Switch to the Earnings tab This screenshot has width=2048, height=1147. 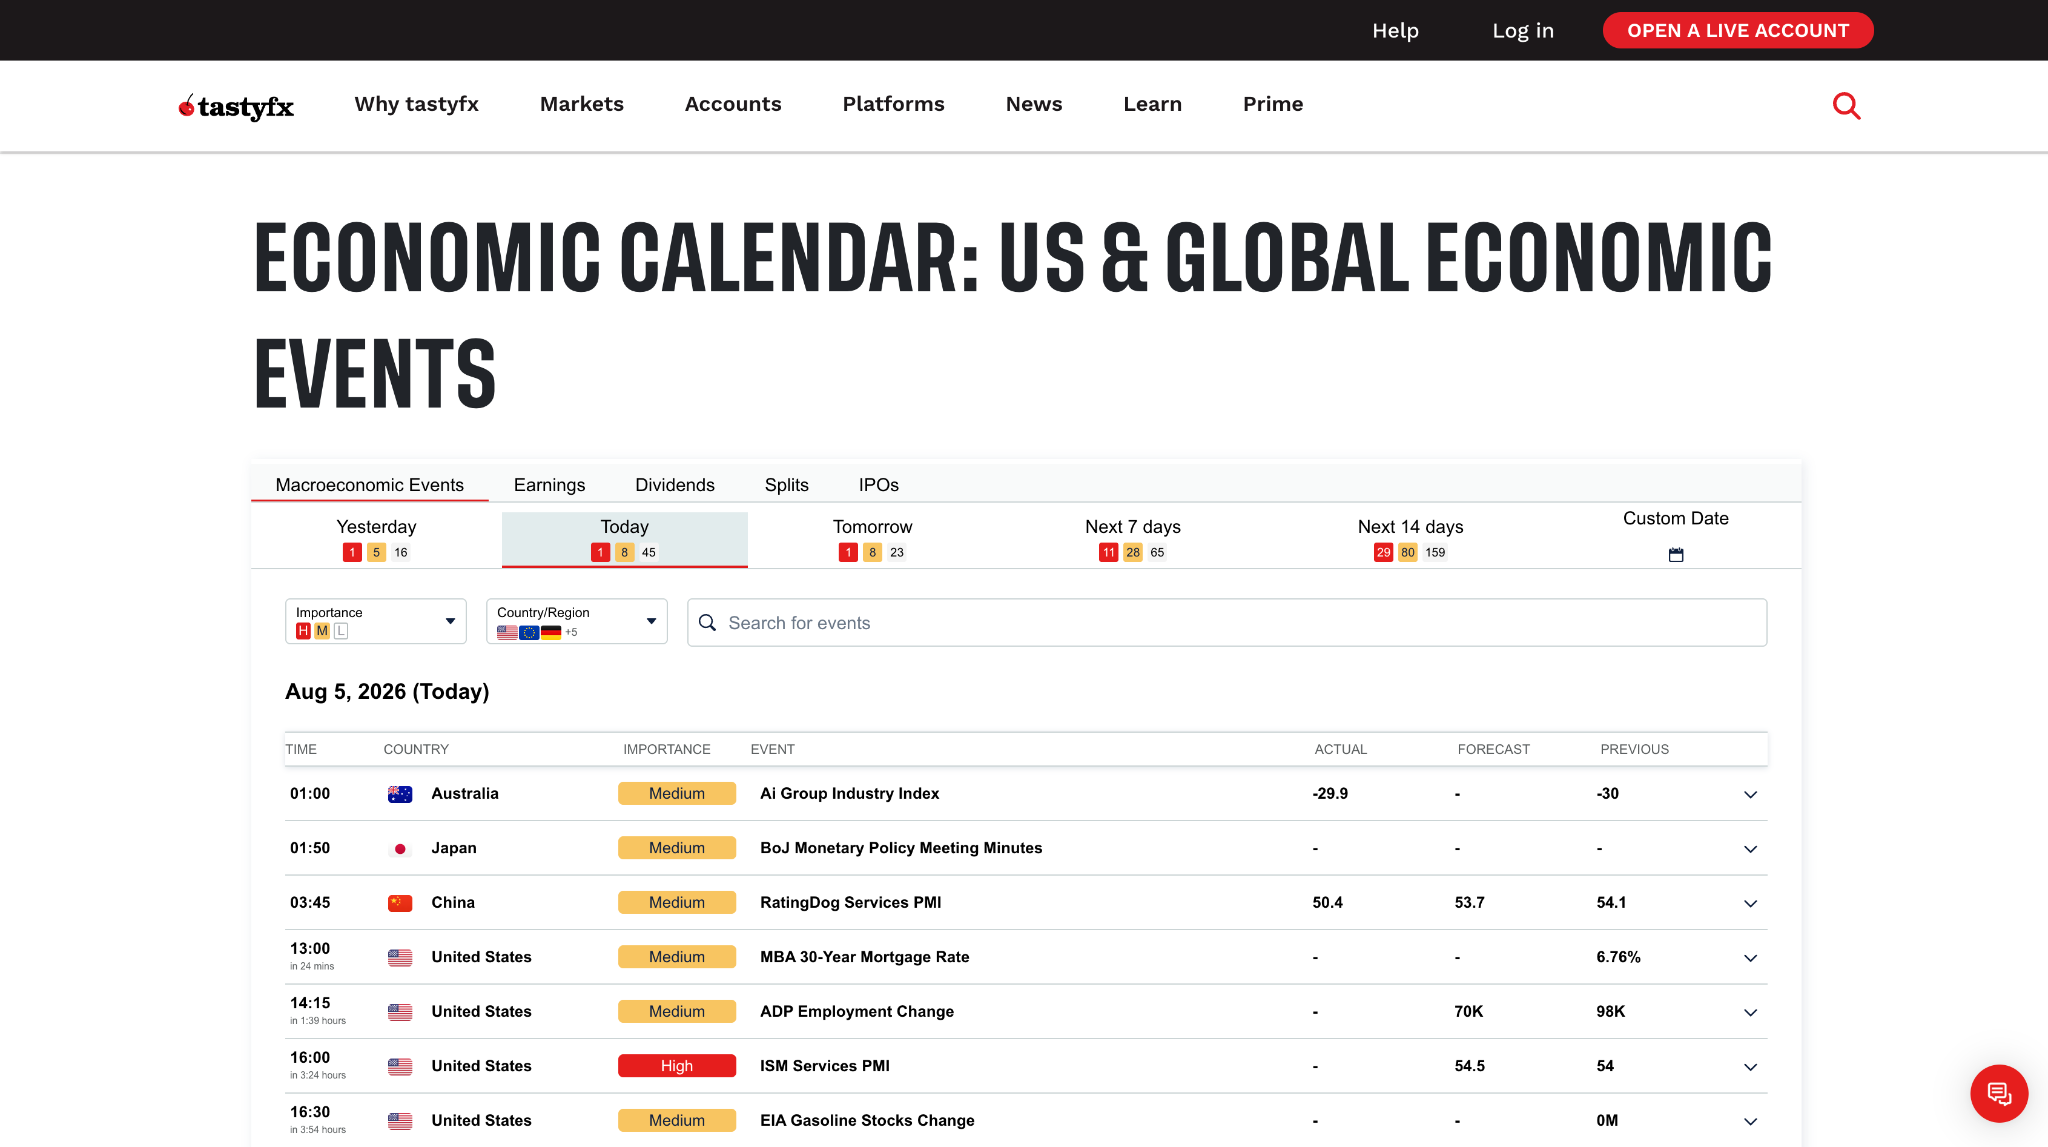[549, 485]
